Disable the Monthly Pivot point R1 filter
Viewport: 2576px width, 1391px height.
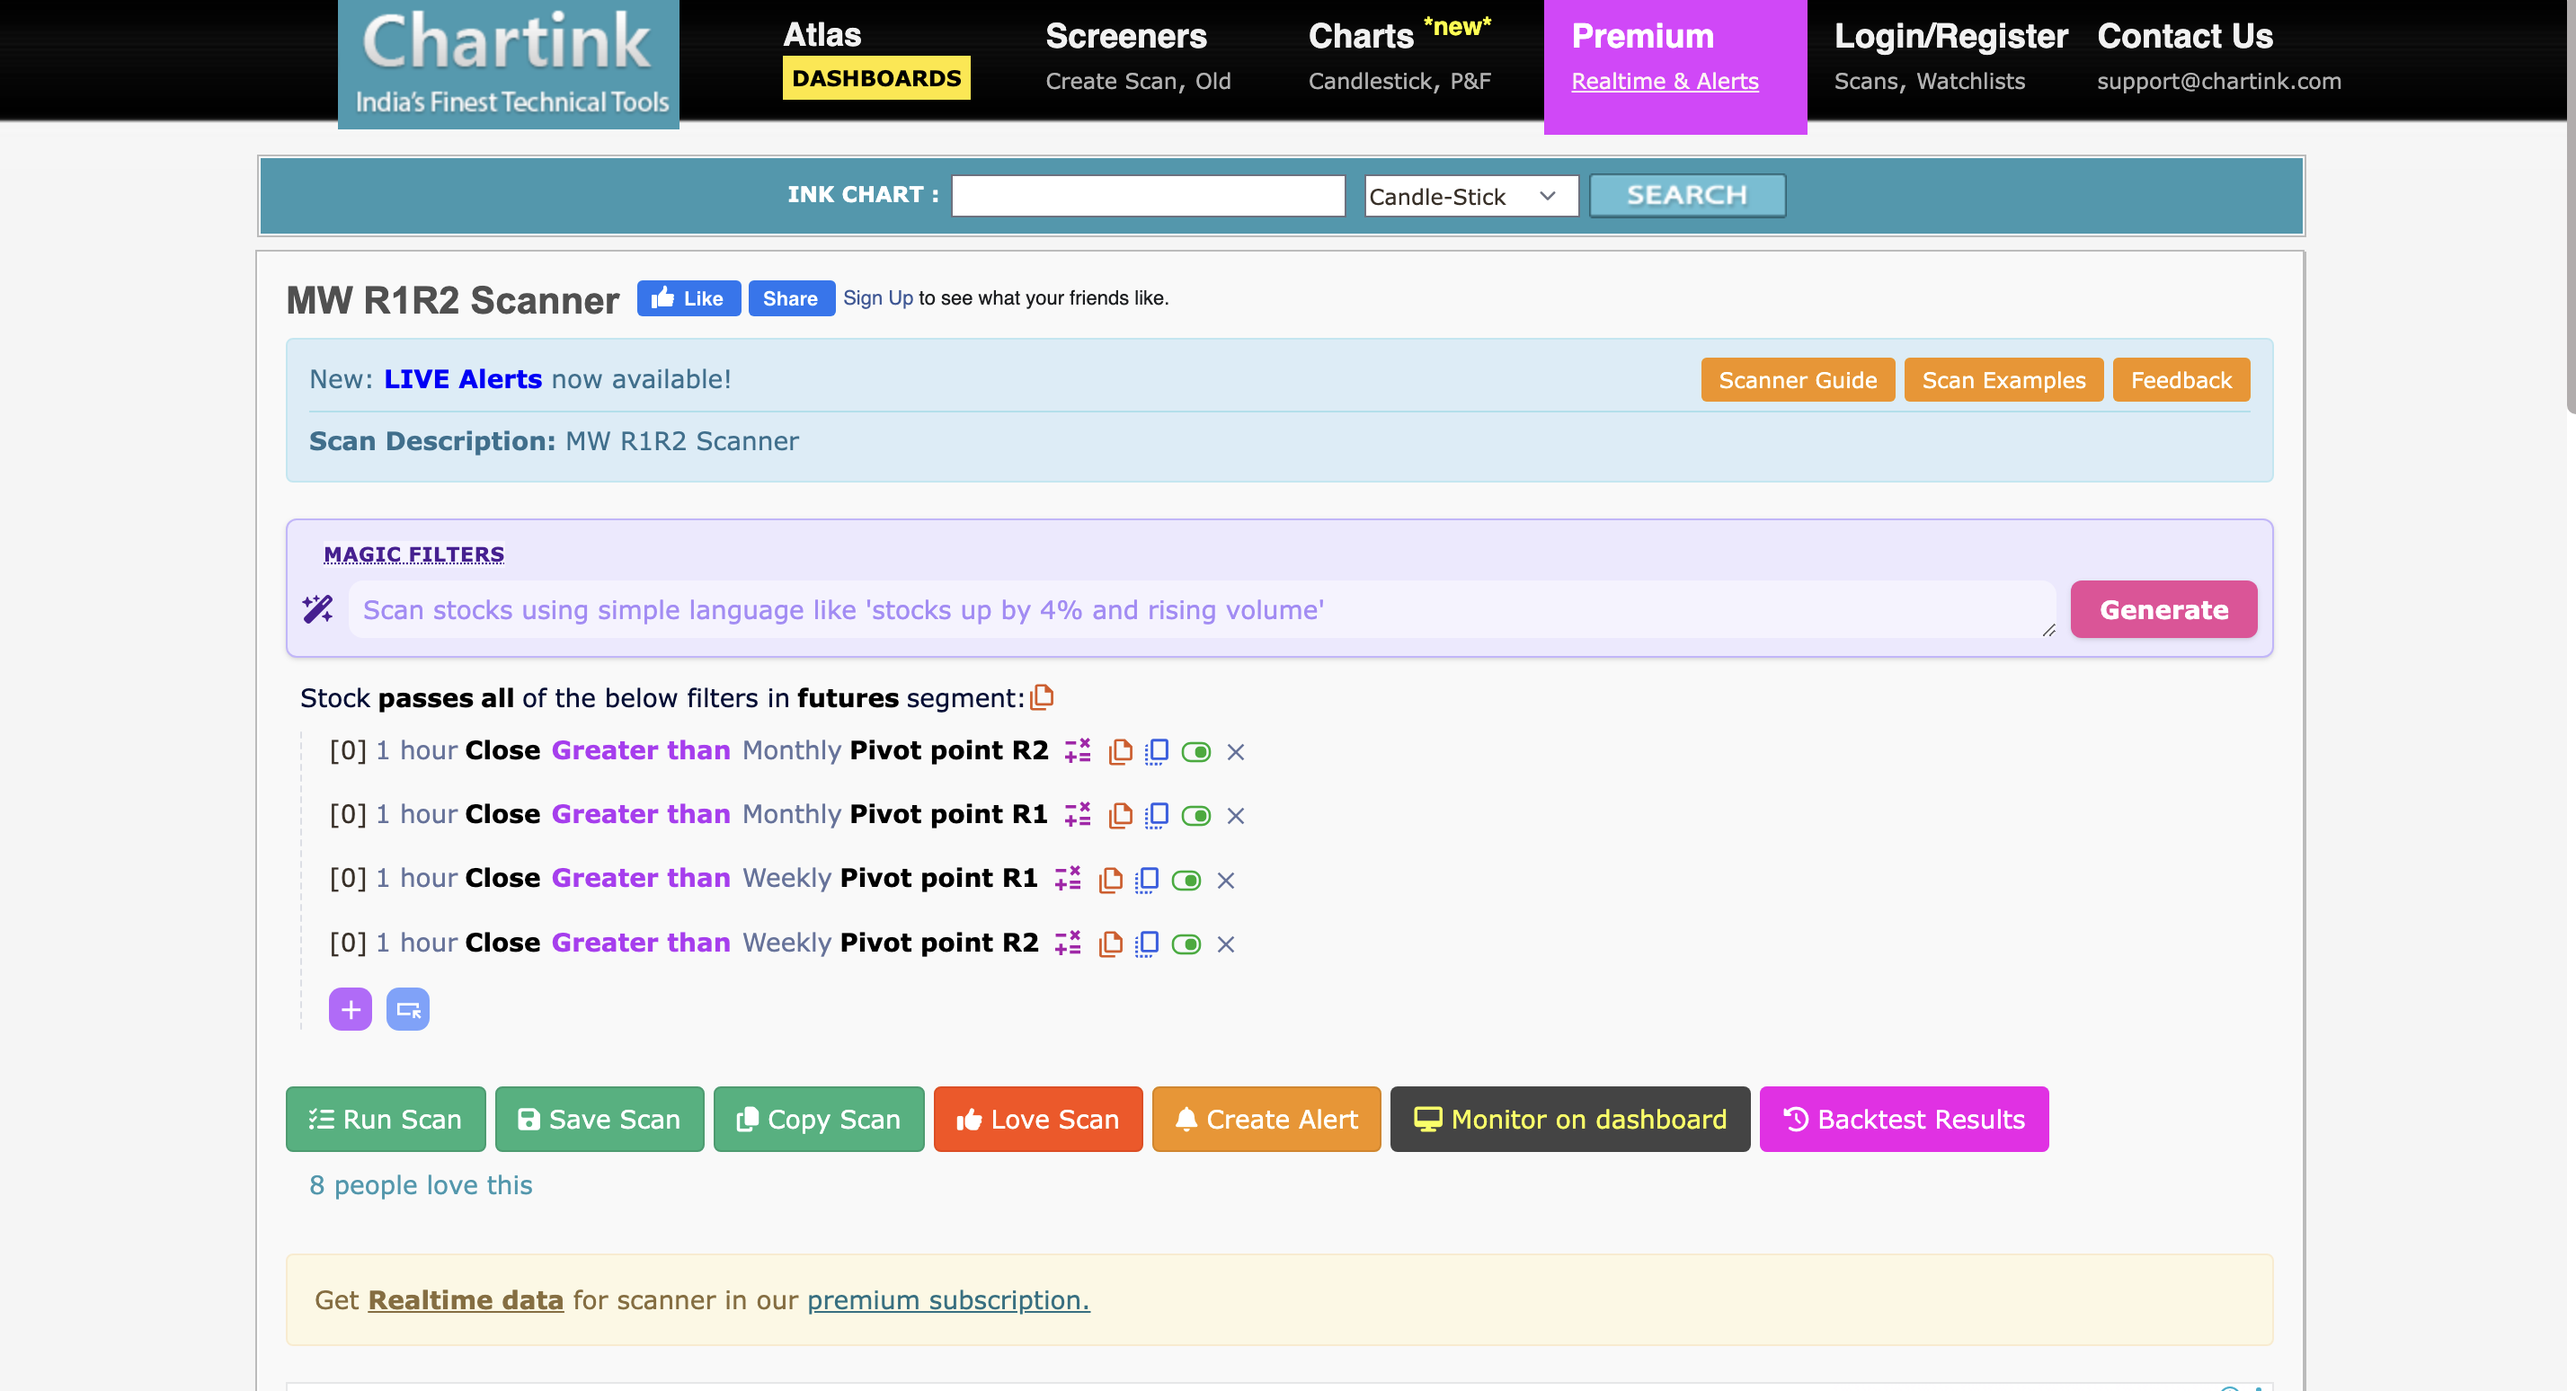click(1196, 816)
